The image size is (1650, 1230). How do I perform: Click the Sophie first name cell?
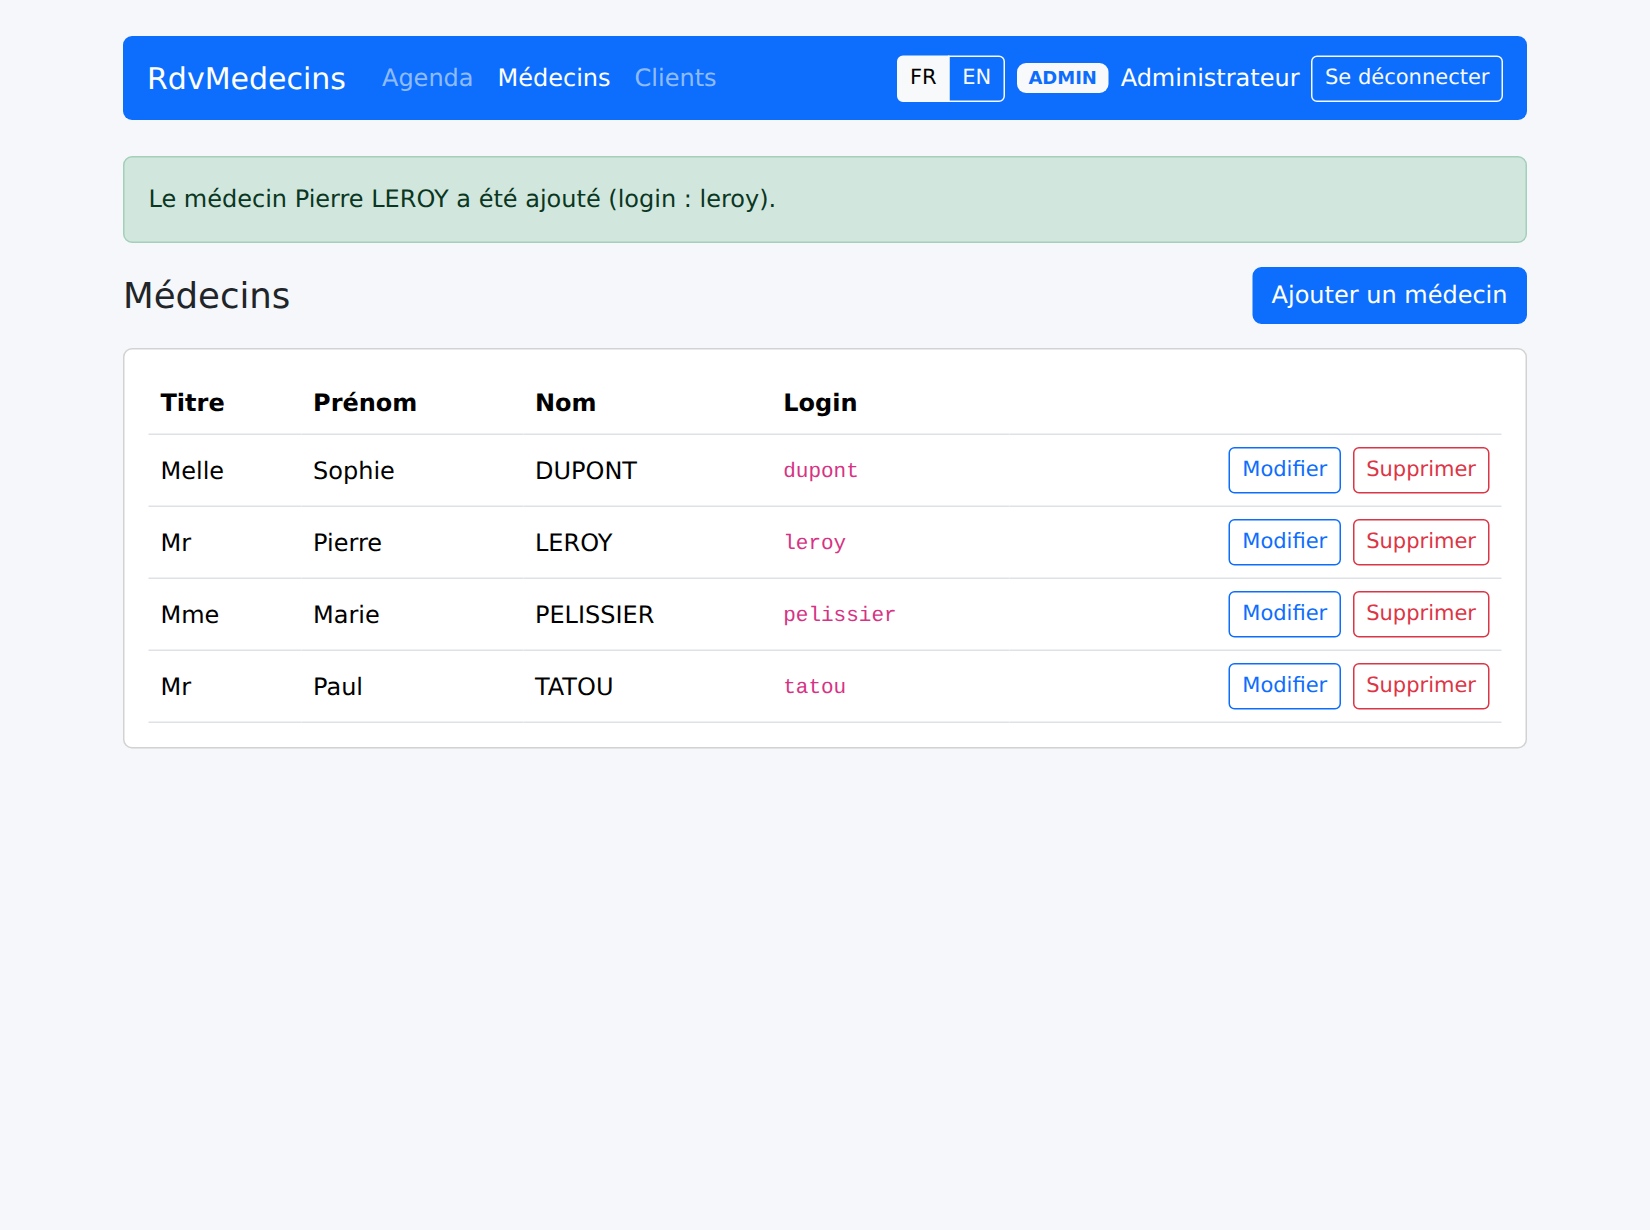click(353, 471)
